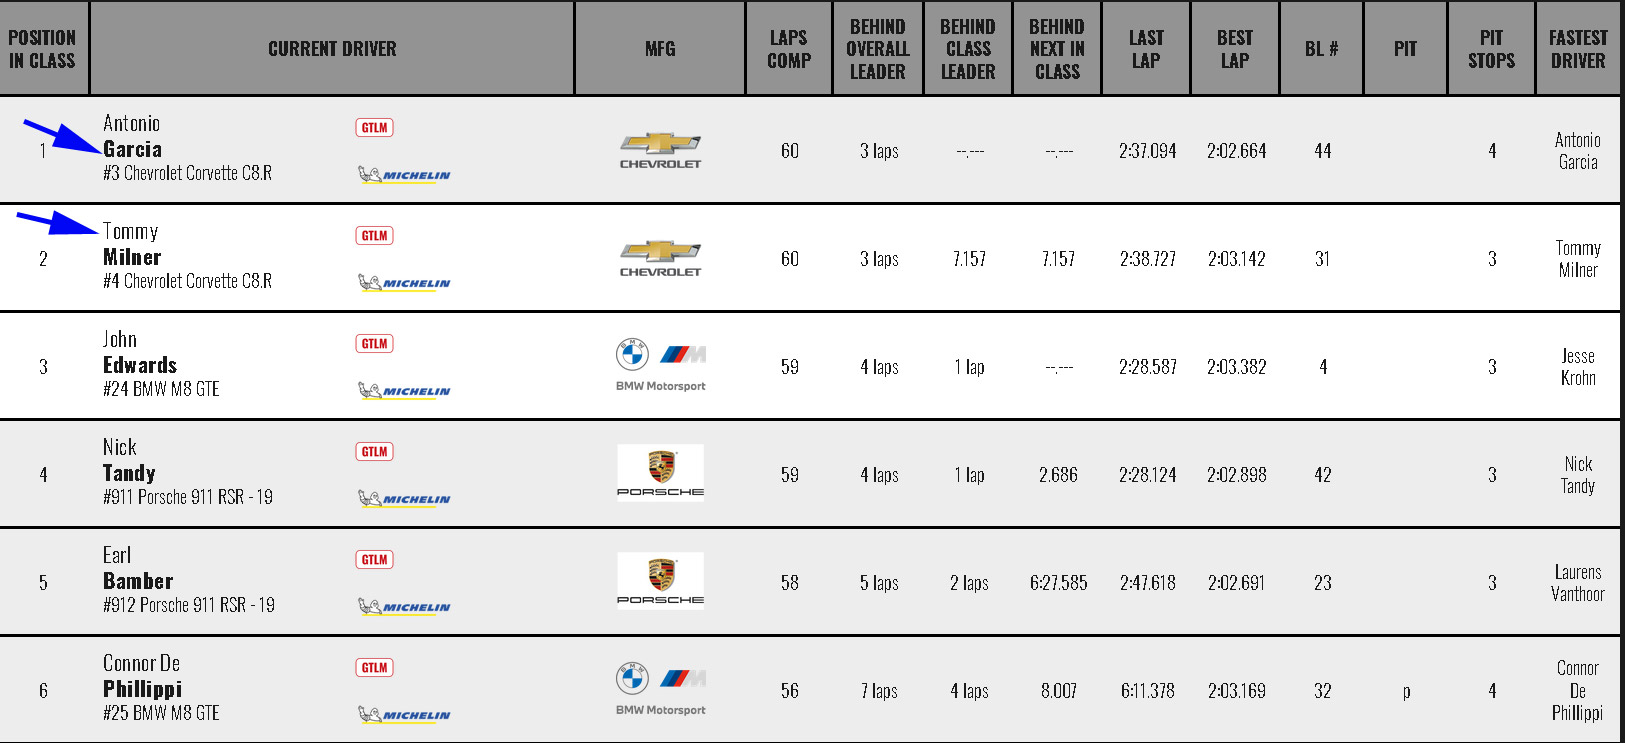Click the Porsche logo for Earl Bamber
Viewport: 1625px width, 743px height.
coord(660,579)
